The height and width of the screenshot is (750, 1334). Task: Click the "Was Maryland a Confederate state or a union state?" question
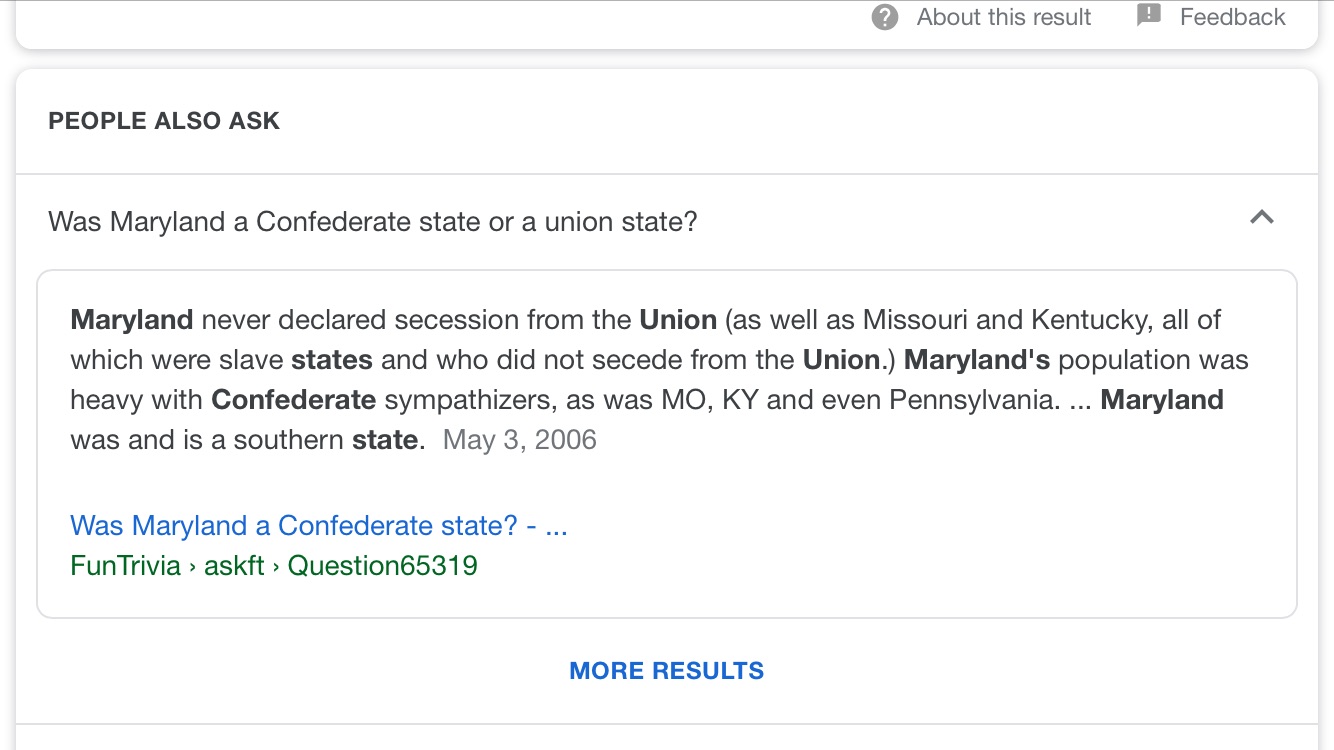[x=372, y=221]
